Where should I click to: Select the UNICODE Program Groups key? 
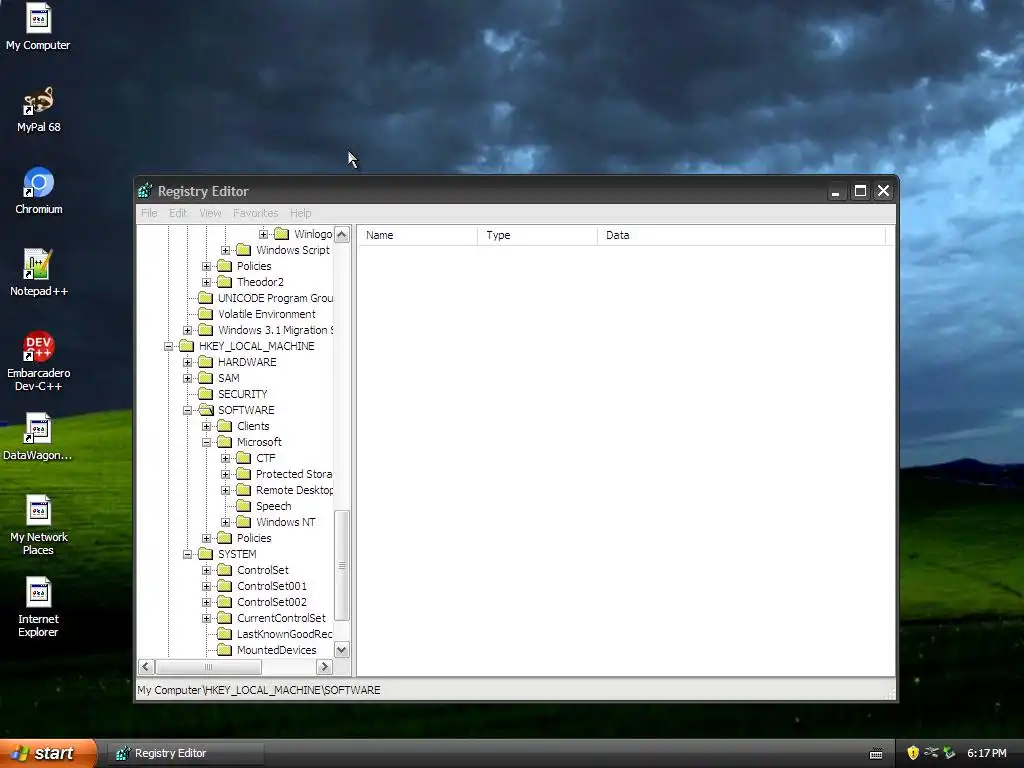pos(275,298)
